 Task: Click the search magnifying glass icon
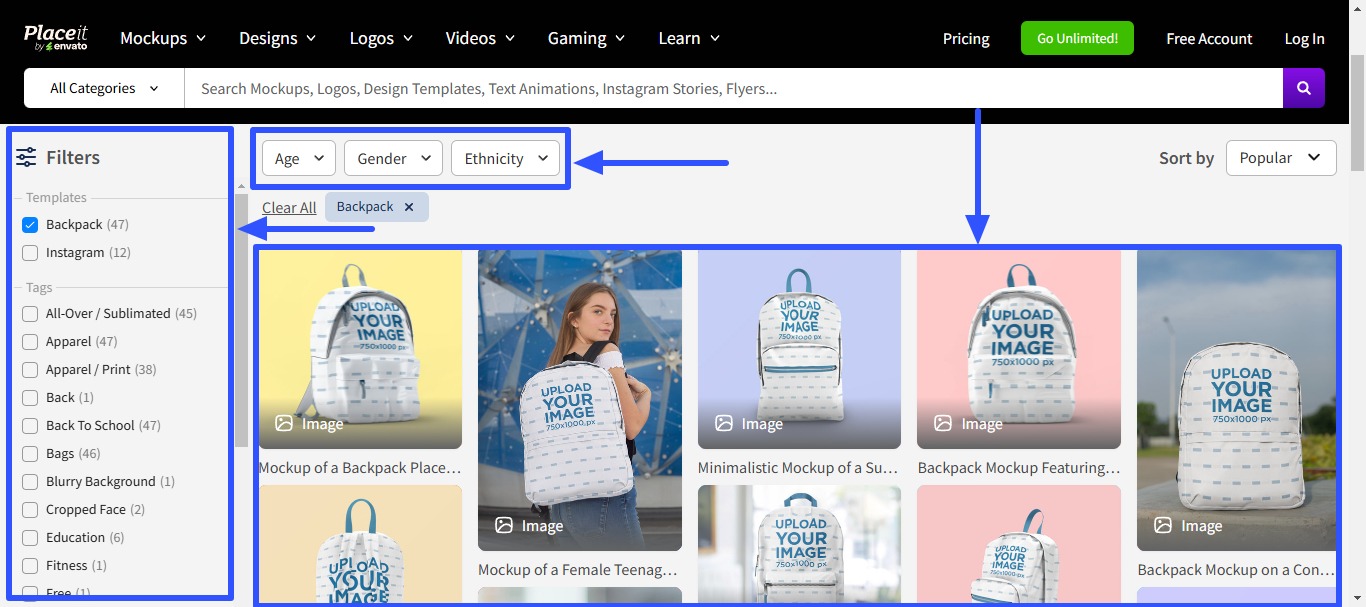1303,88
